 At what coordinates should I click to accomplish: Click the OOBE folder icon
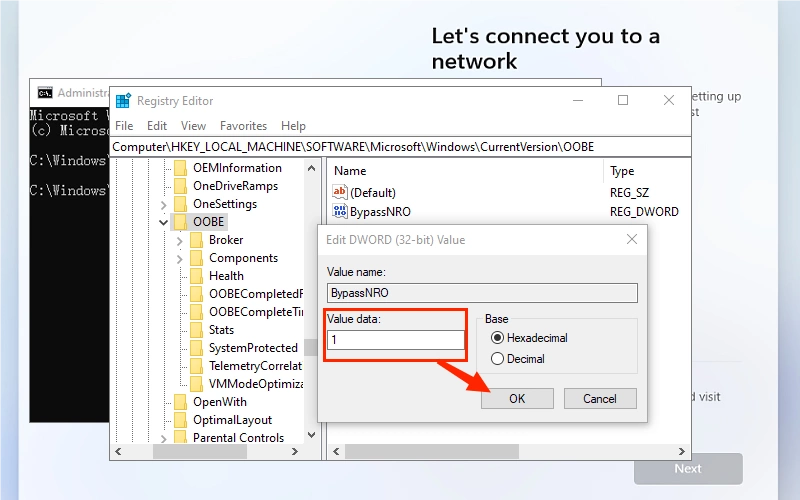181,222
